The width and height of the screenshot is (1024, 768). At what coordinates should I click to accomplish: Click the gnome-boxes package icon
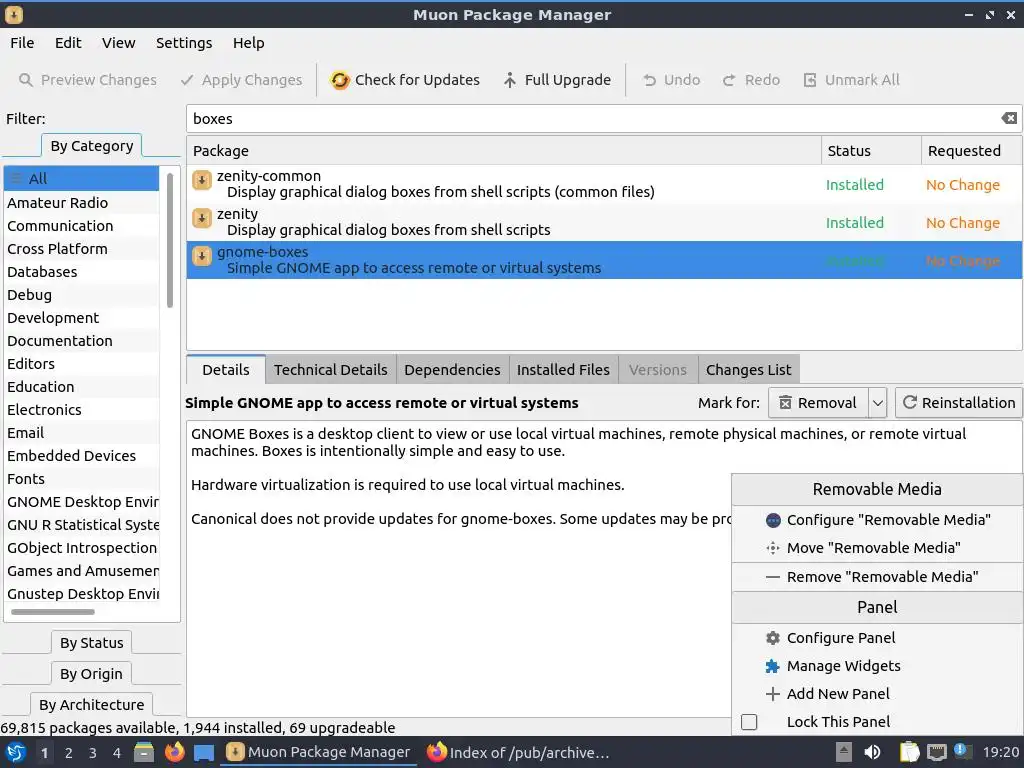coord(202,256)
